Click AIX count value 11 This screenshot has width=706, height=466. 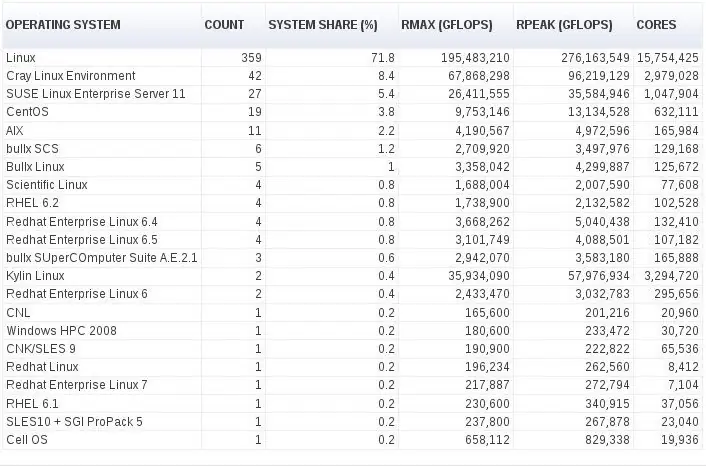(x=255, y=131)
